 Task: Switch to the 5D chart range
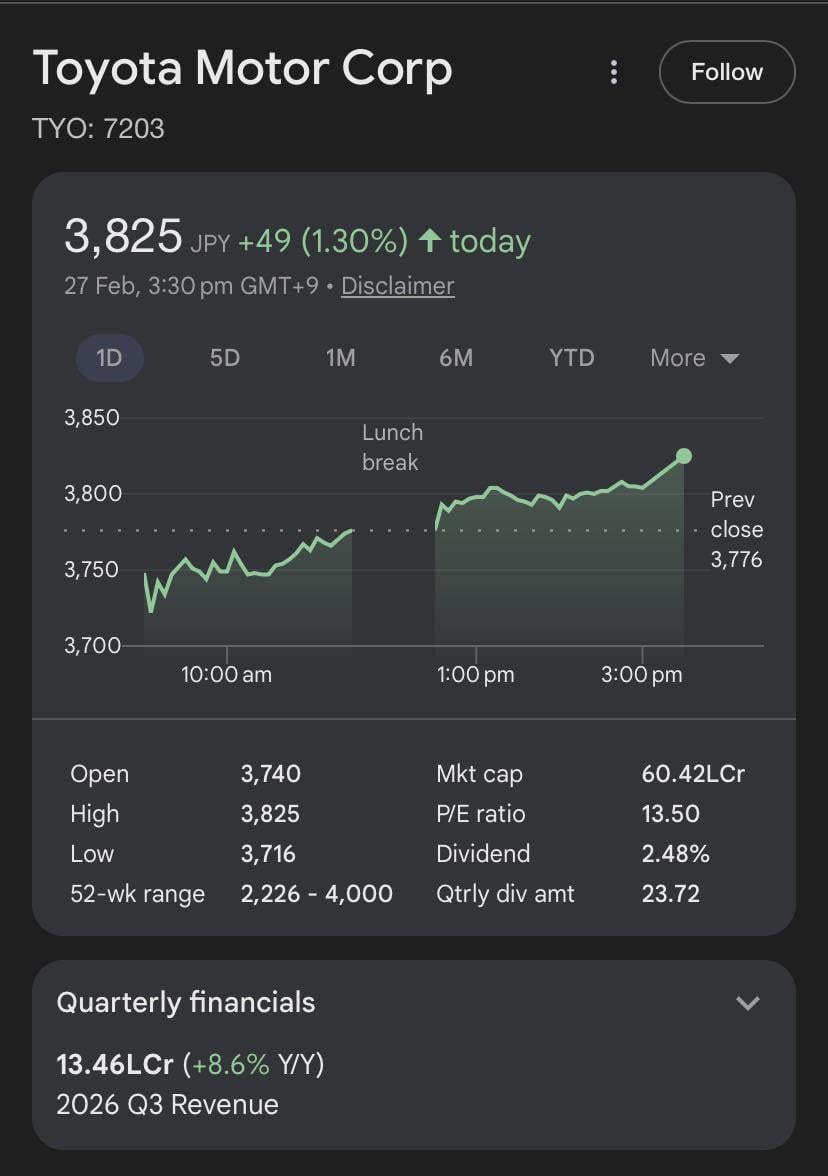click(225, 358)
